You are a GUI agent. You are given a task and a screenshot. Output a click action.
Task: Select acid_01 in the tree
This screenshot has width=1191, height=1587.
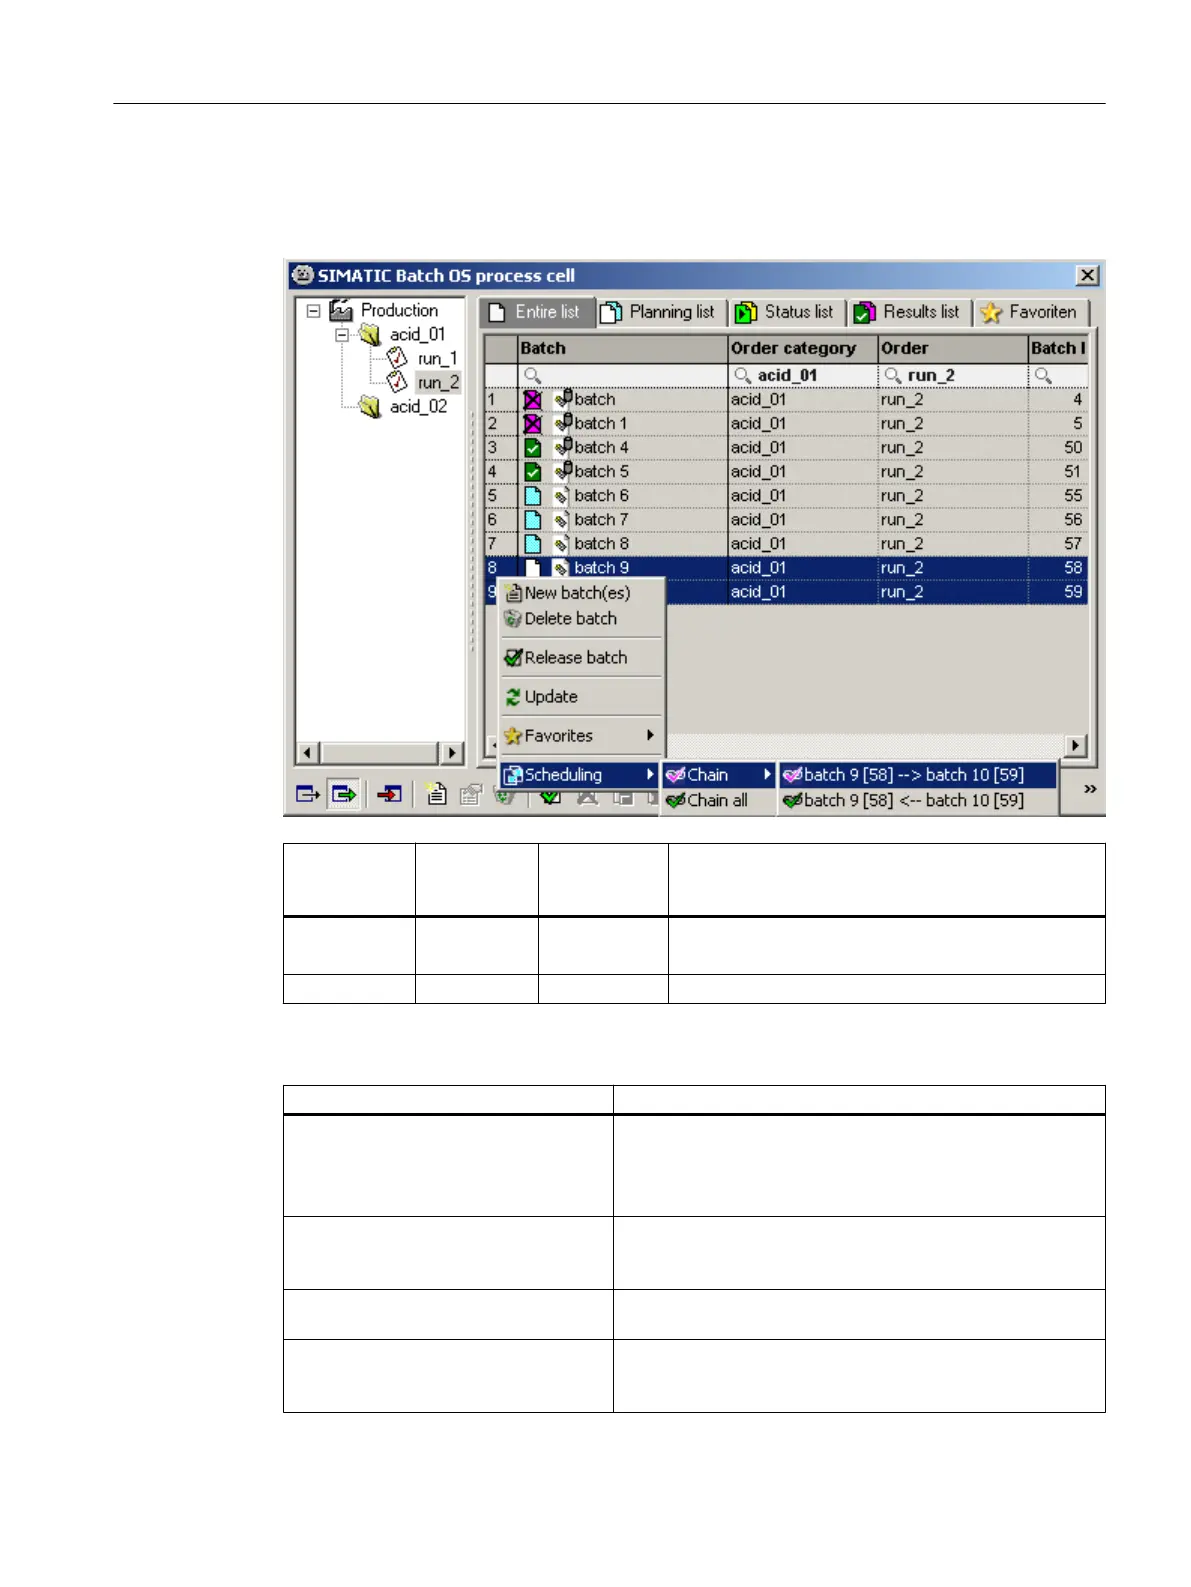pos(417,335)
